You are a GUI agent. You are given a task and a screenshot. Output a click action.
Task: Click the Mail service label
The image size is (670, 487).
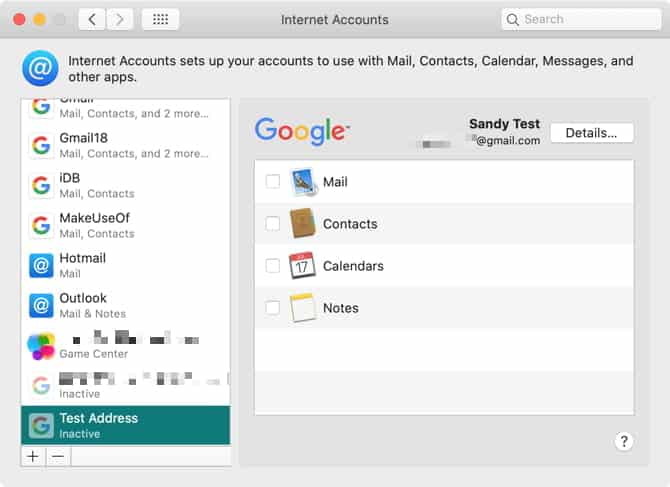[x=335, y=182]
